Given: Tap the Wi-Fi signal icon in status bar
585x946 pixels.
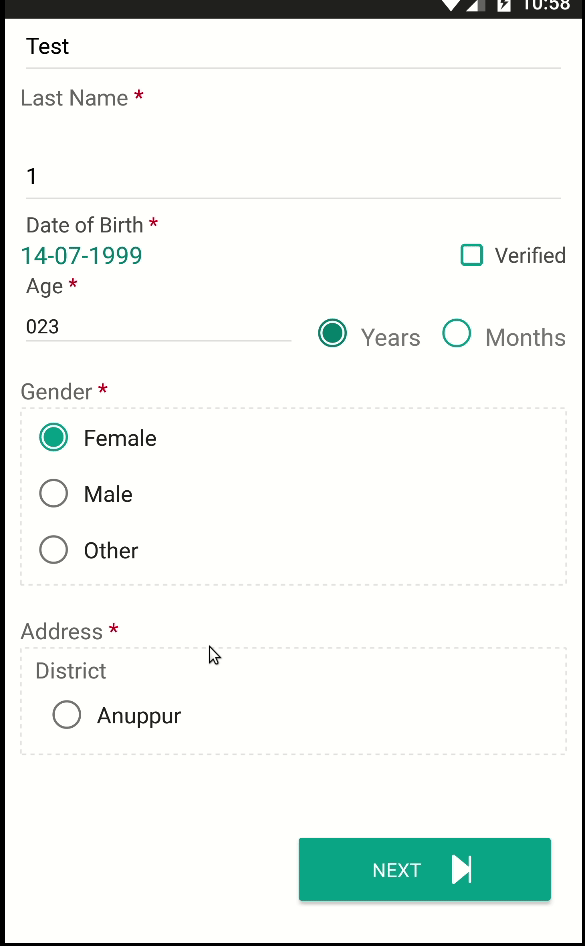Looking at the screenshot, I should coord(452,5).
